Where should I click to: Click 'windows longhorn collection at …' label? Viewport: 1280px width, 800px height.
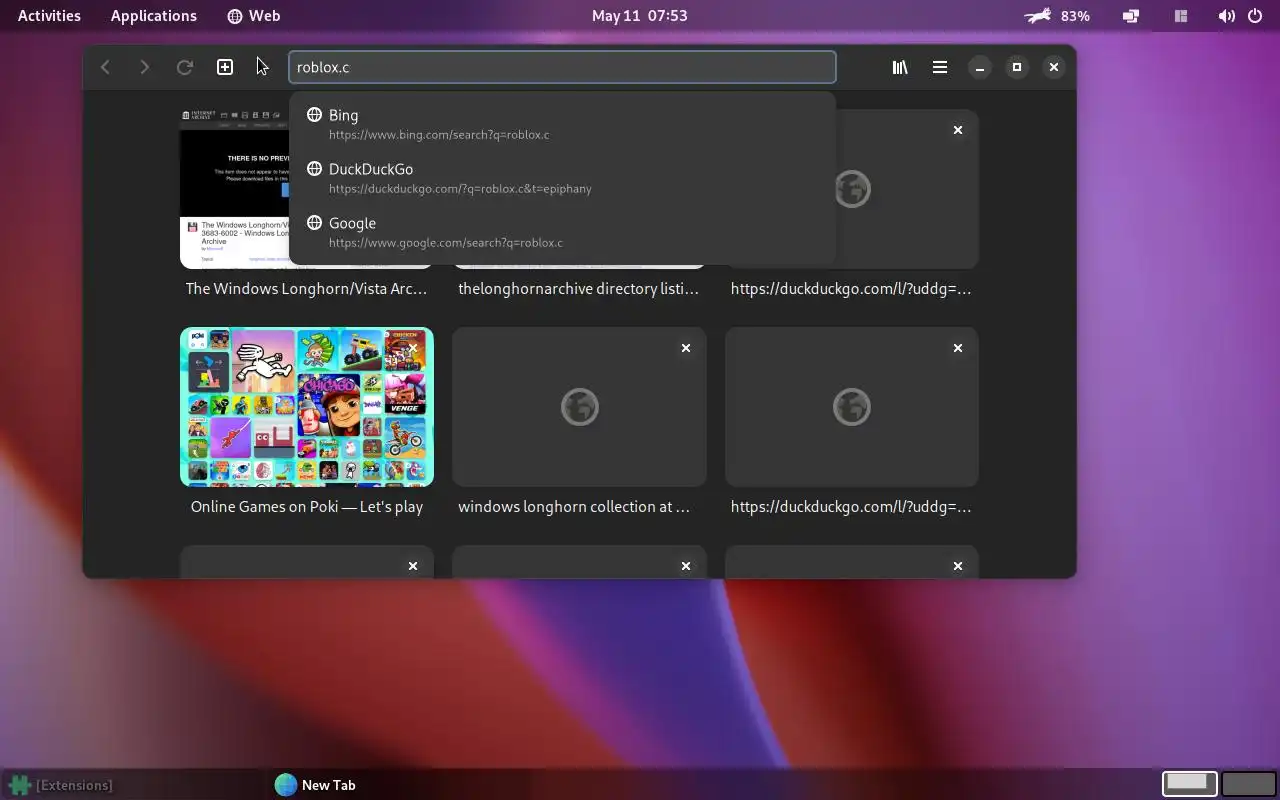(x=574, y=507)
